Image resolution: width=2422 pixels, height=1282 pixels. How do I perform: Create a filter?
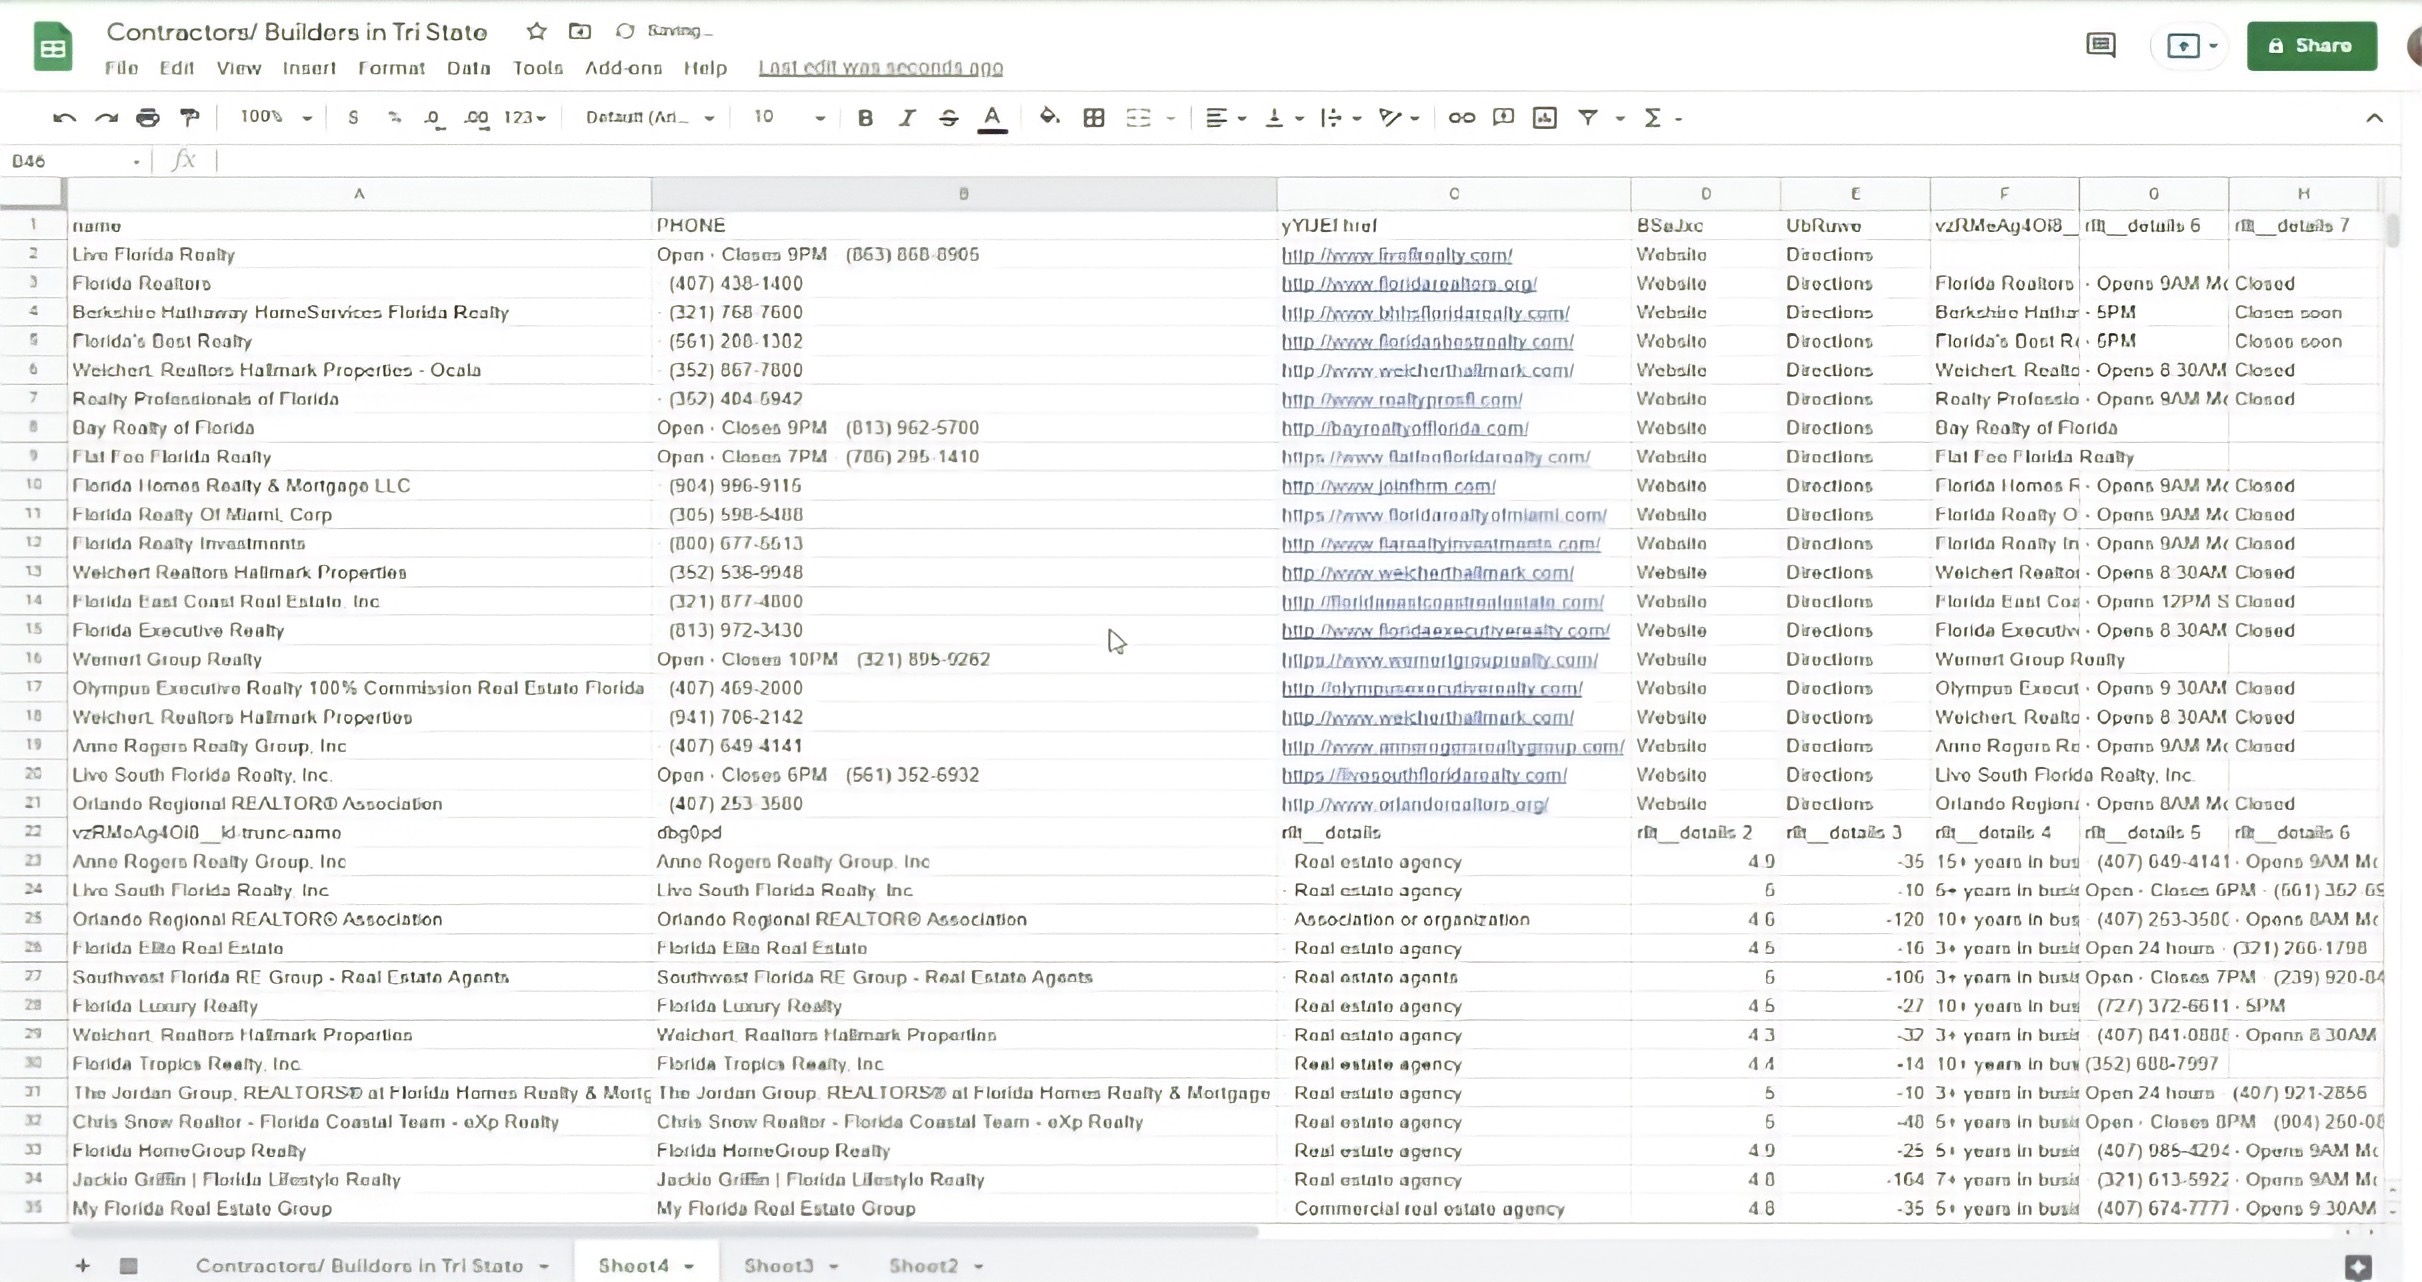(x=1587, y=118)
